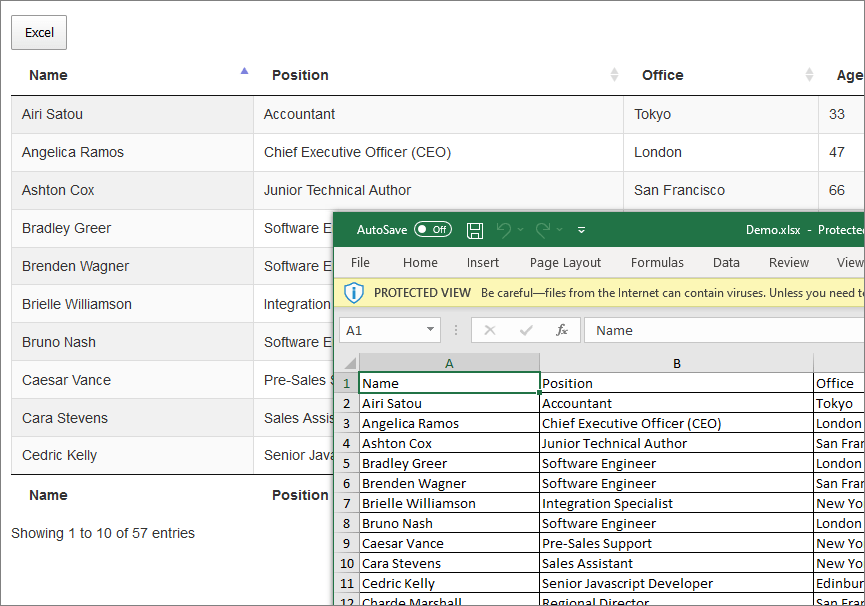Expand the Quick Access Toolbar customize chevron

(581, 230)
